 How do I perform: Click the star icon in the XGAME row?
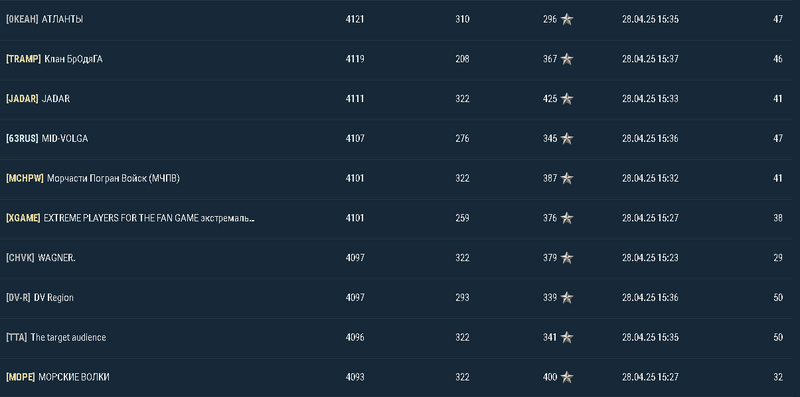click(x=567, y=218)
